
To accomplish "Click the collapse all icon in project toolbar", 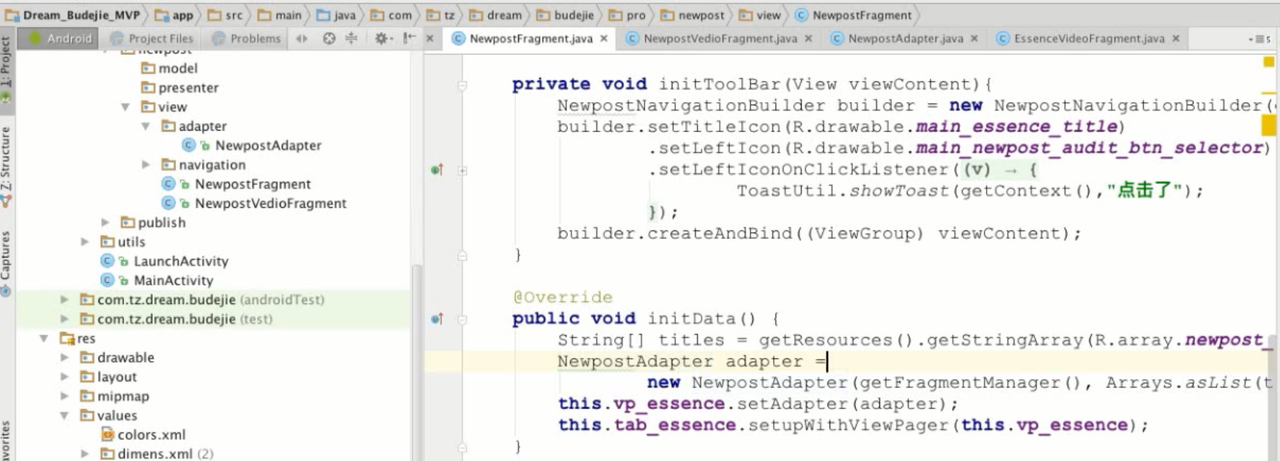I will point(351,39).
